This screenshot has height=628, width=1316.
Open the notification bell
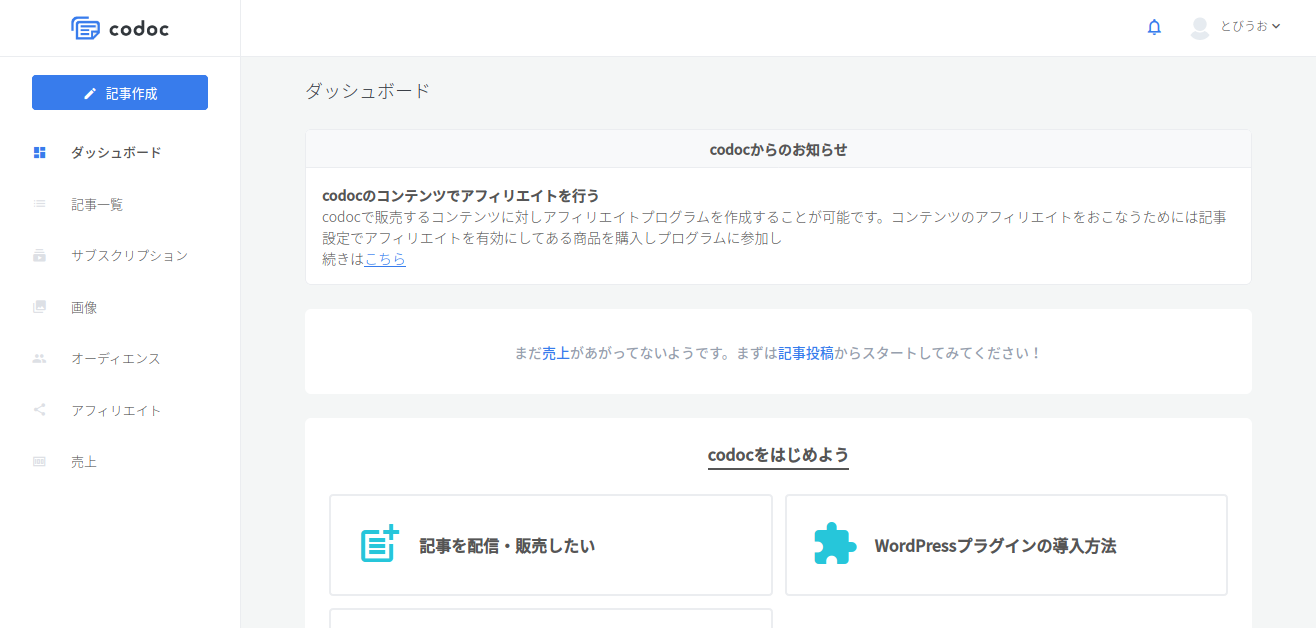[1154, 27]
